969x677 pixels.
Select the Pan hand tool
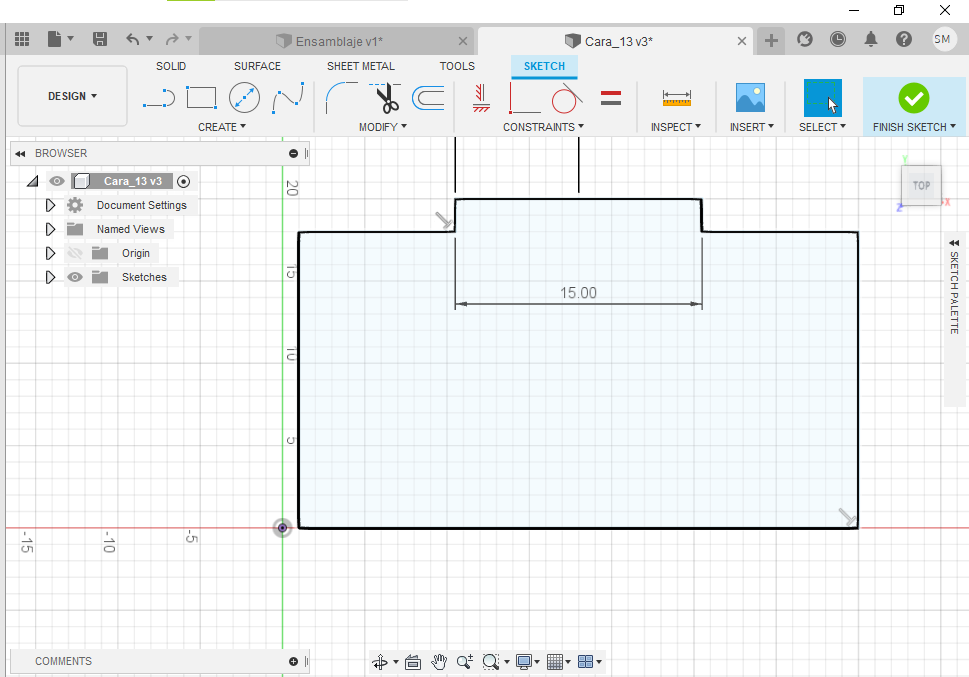click(x=439, y=662)
